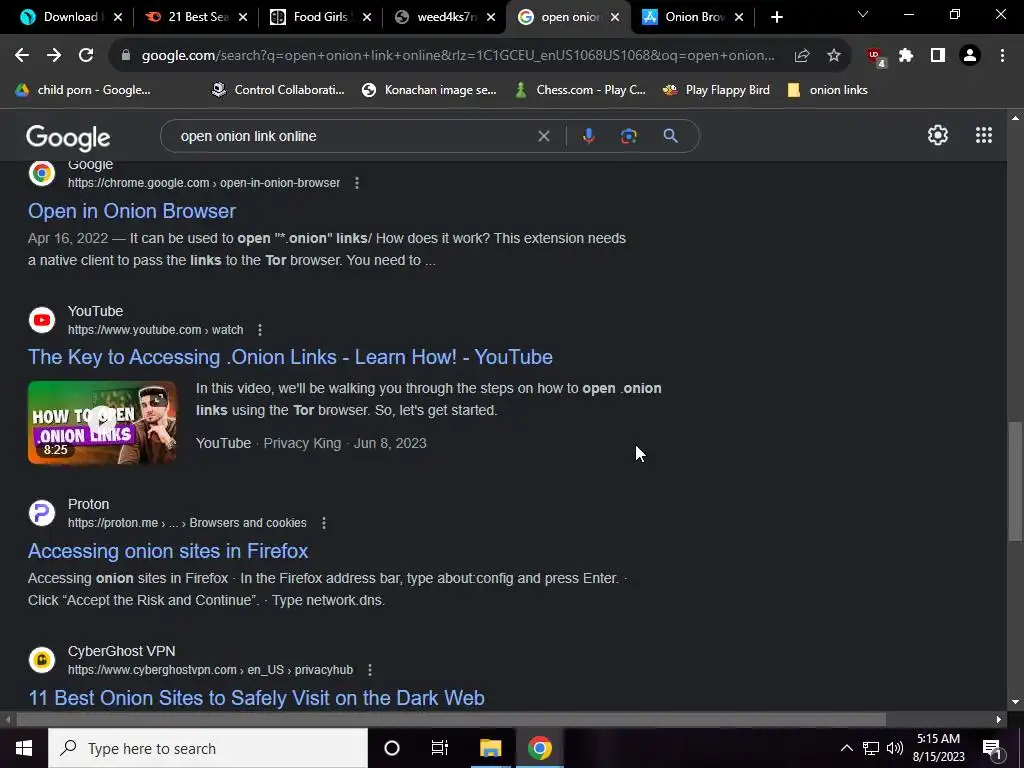Image resolution: width=1024 pixels, height=768 pixels.
Task: Click the scroll down arrow
Action: [1015, 702]
